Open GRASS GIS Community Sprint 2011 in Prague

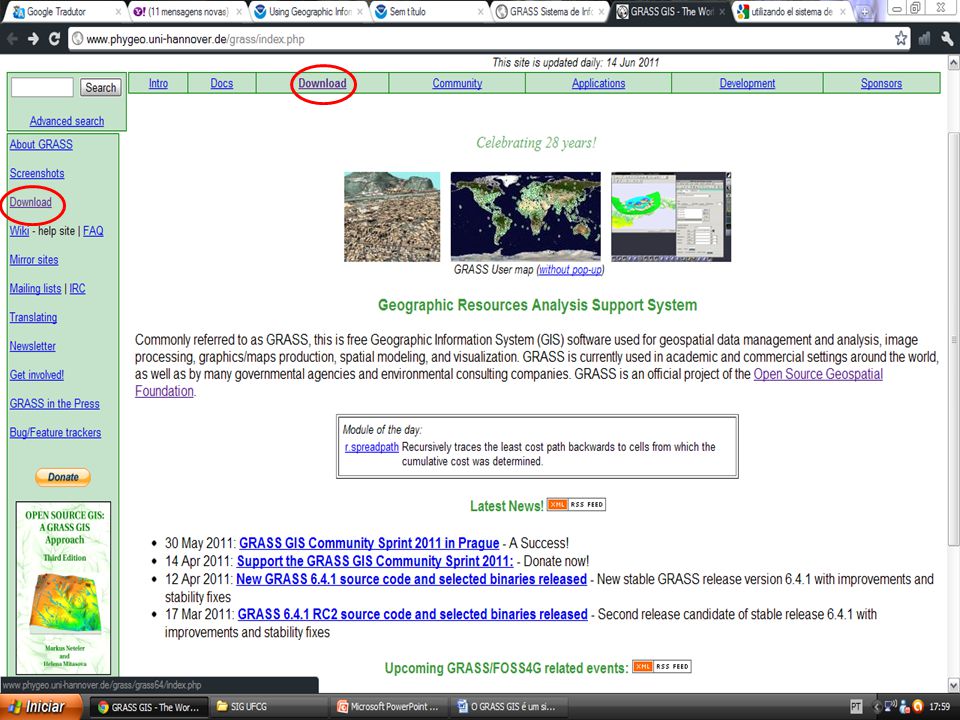369,543
